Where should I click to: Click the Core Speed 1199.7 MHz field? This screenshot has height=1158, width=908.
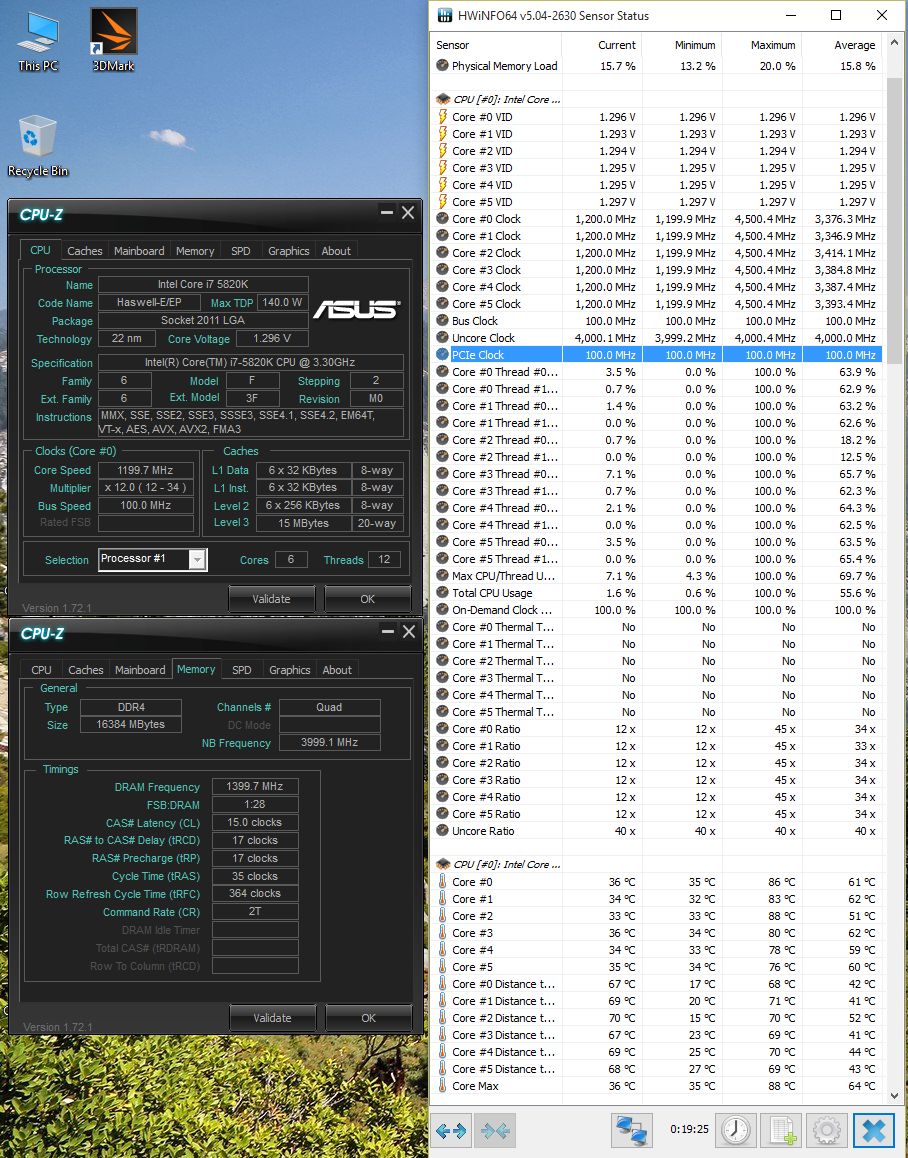point(146,470)
